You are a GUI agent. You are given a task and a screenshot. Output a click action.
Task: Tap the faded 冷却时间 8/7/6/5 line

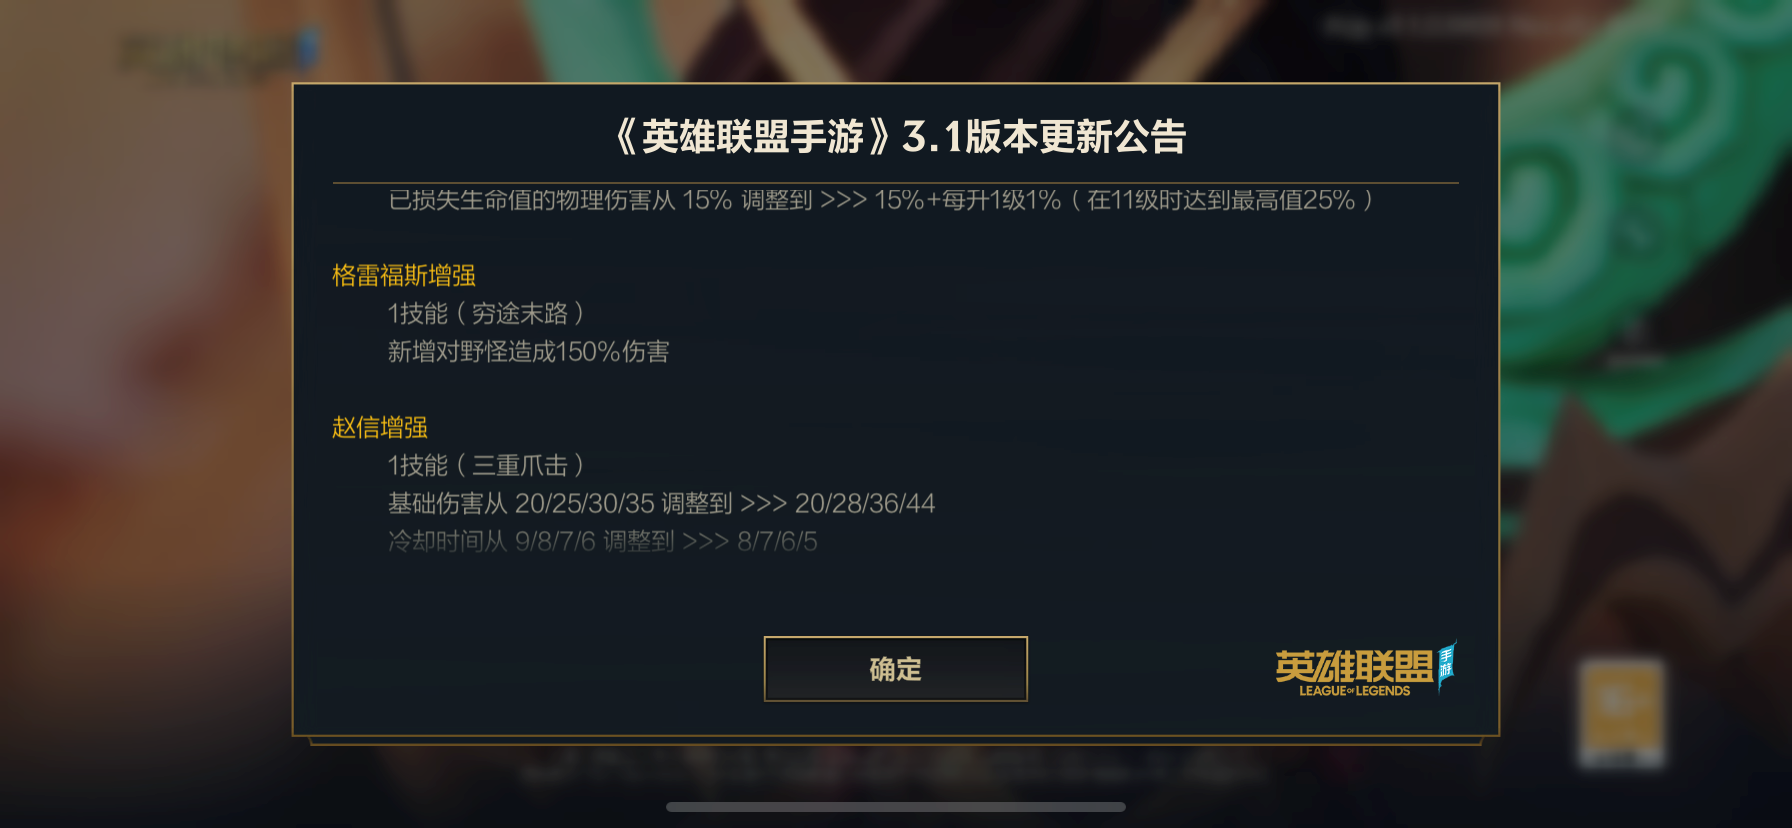tap(603, 541)
